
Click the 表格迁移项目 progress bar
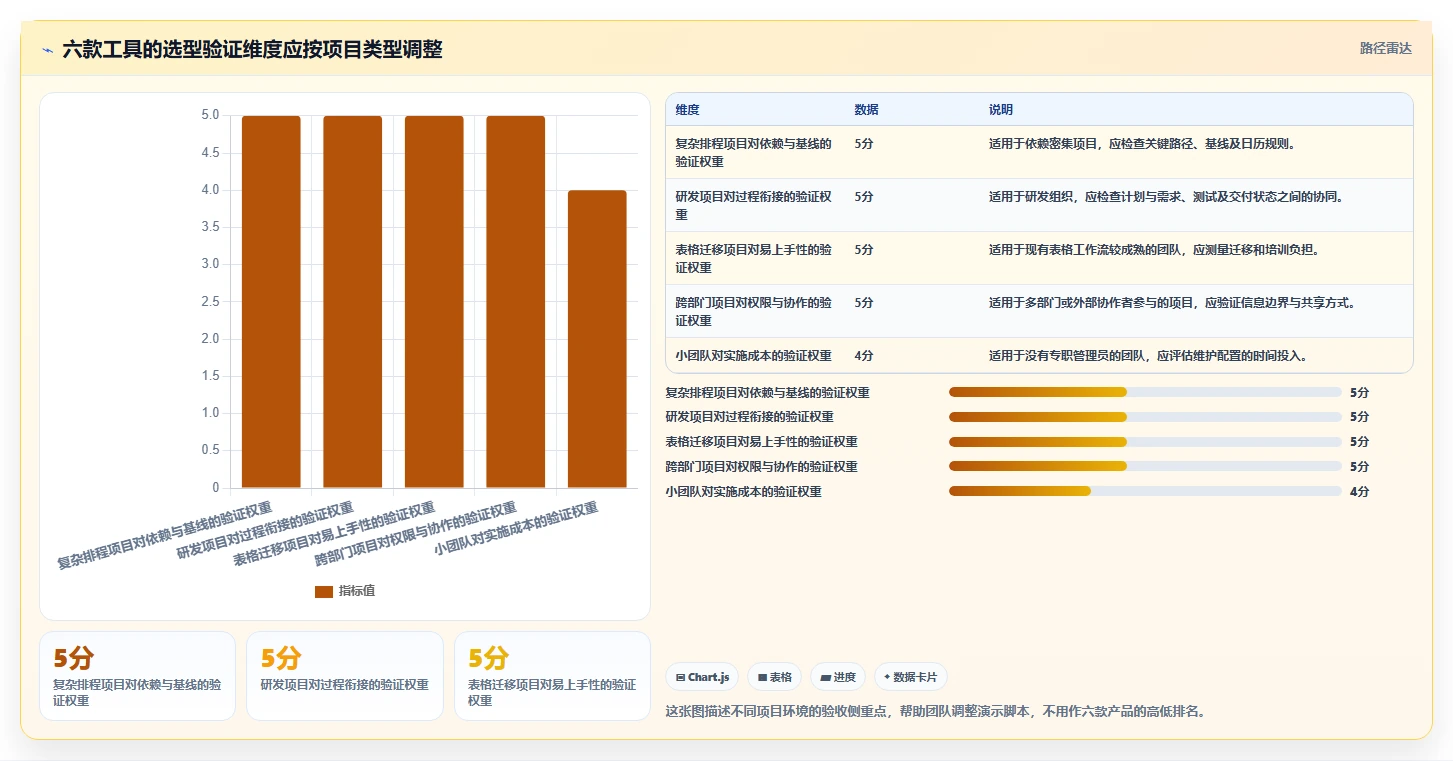[1145, 442]
